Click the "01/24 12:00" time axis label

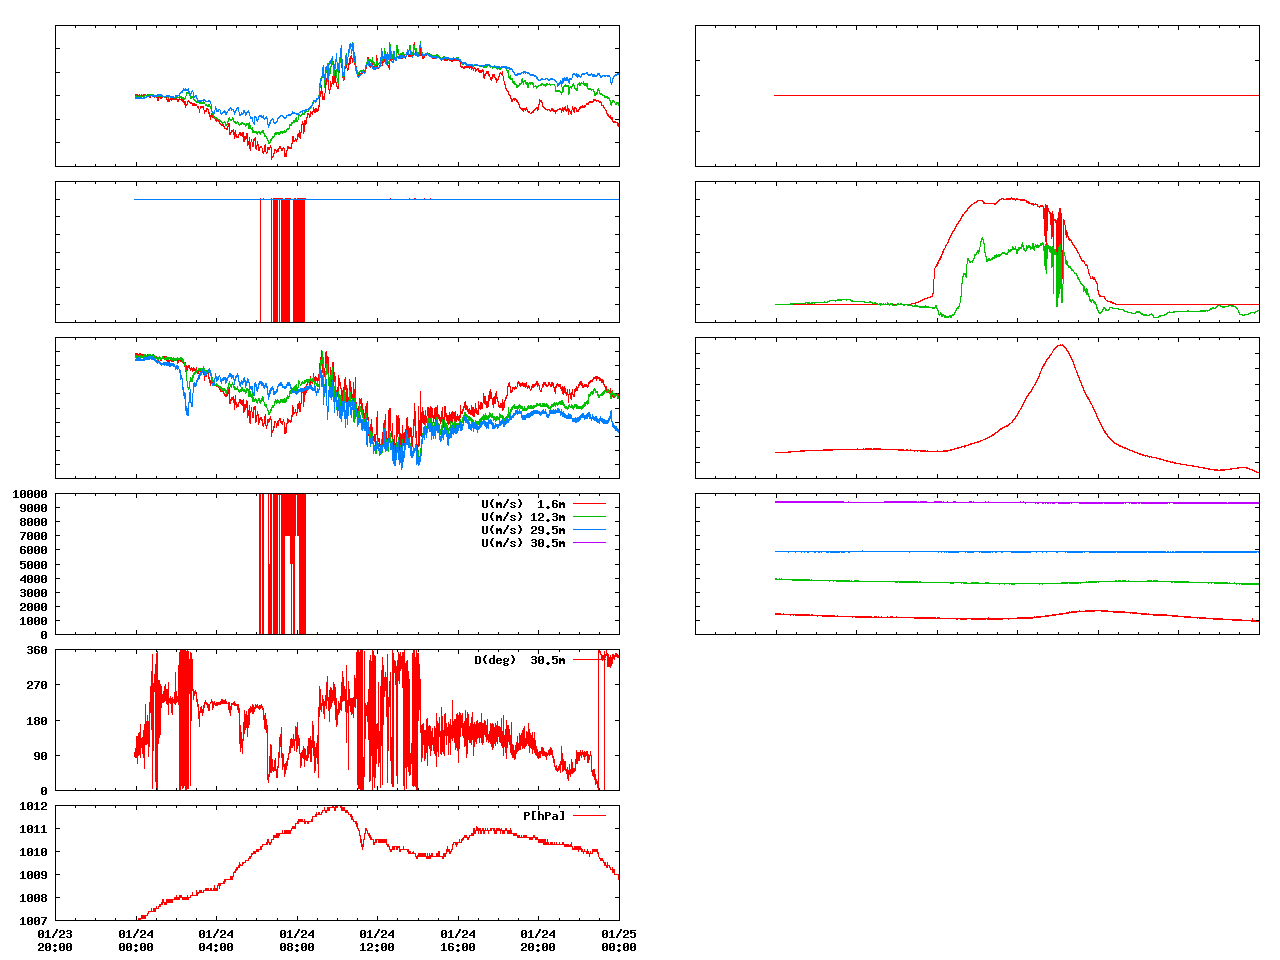coord(377,941)
